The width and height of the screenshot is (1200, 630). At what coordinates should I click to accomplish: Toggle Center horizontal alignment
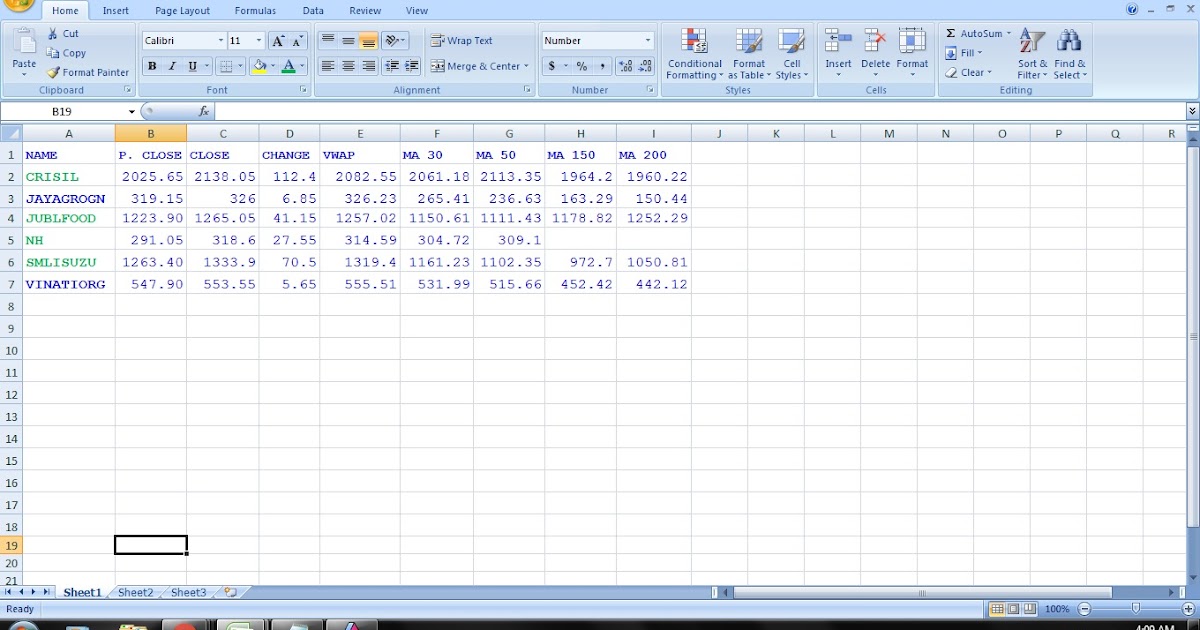point(348,66)
